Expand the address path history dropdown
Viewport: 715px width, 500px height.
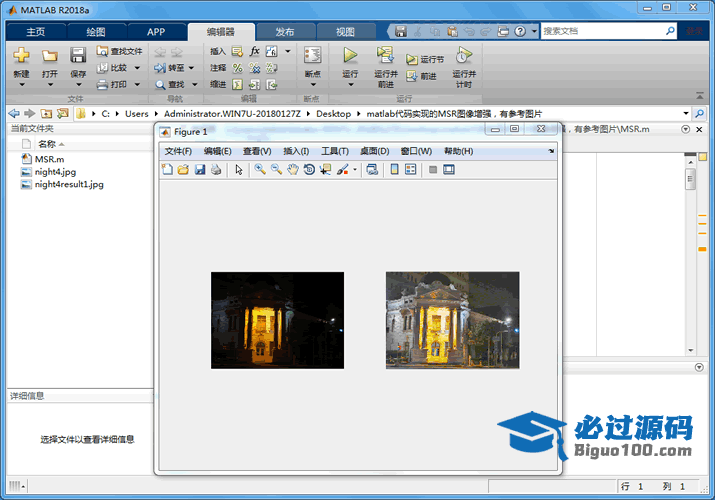click(686, 114)
